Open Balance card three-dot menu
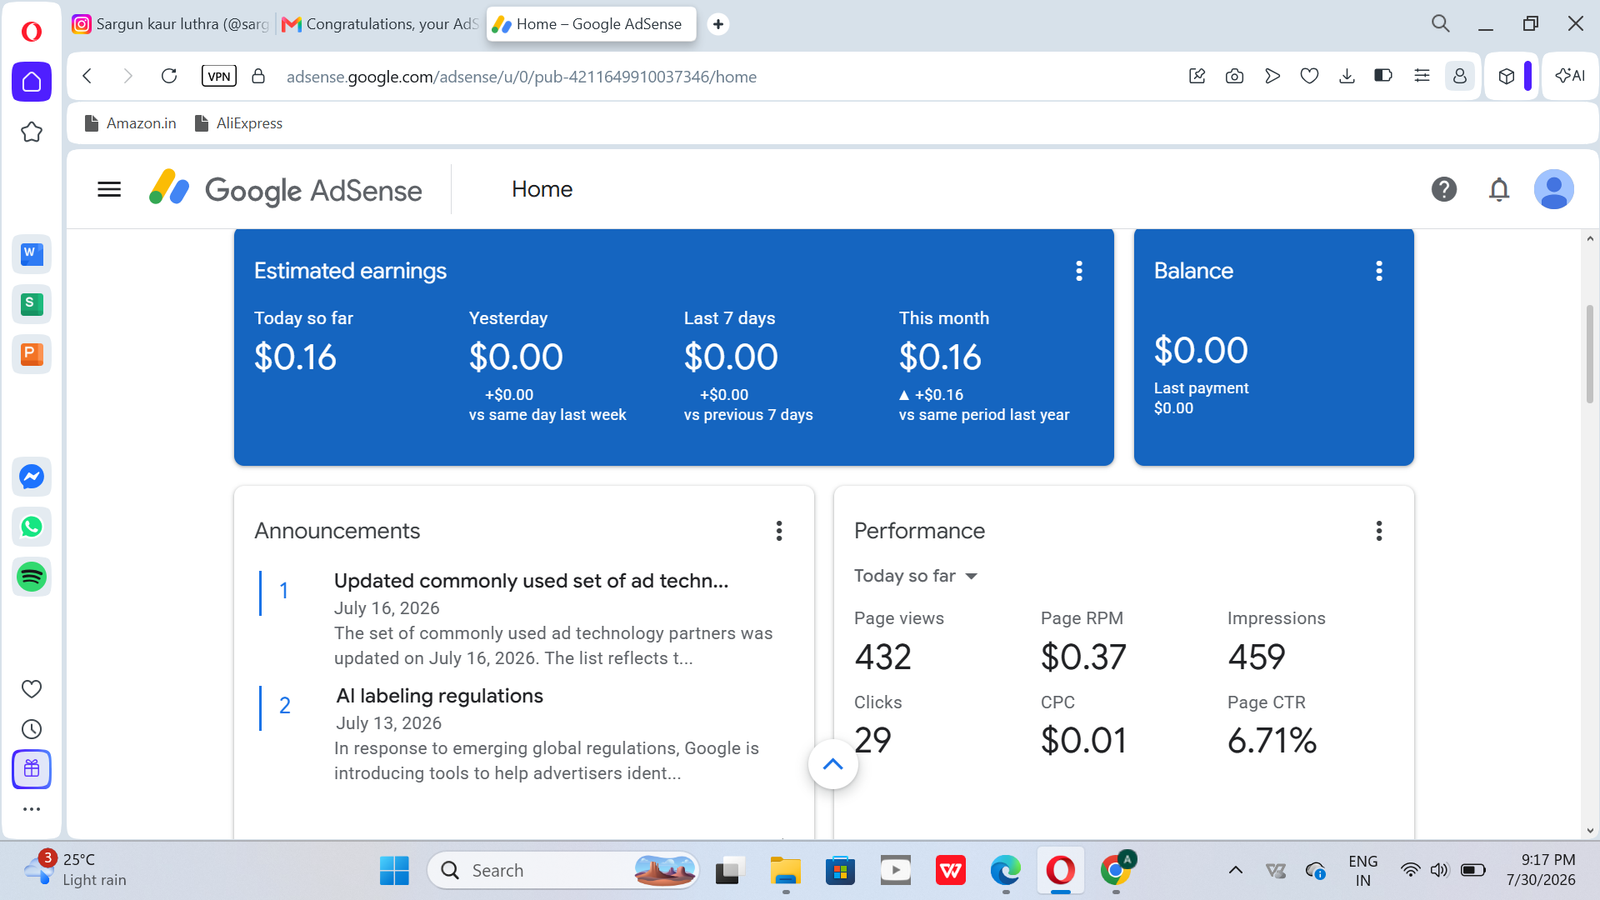Screen dimensions: 1600x900 coord(1379,271)
